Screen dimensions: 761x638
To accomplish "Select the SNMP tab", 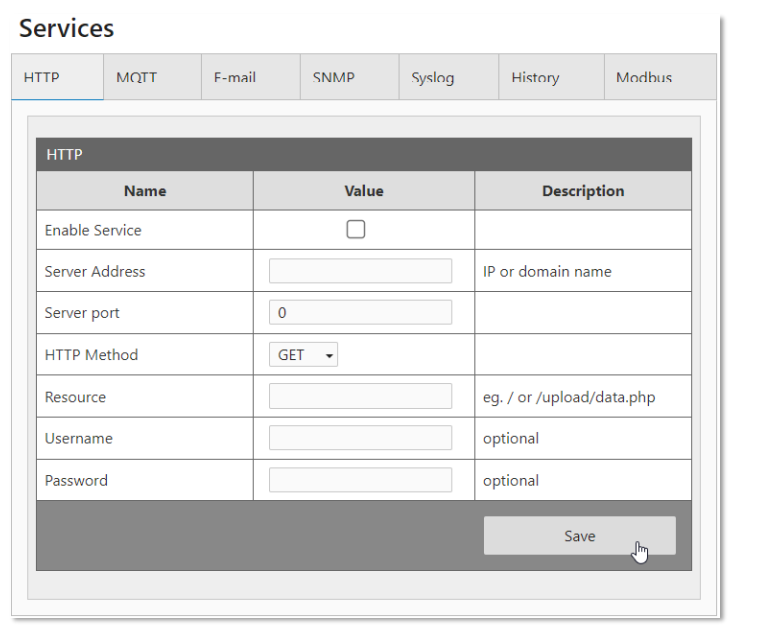I will [x=333, y=78].
